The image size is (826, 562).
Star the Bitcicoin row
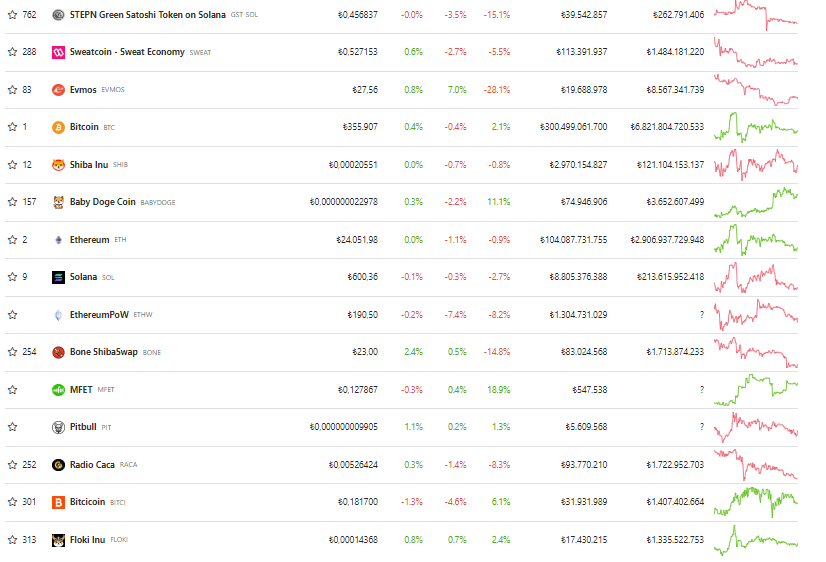13,502
